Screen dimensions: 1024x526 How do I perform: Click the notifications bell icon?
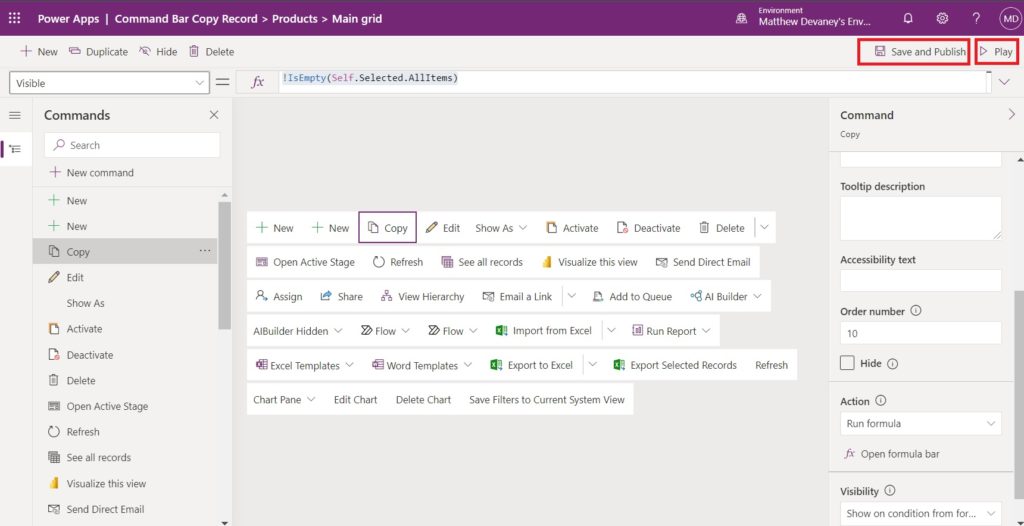[x=908, y=18]
